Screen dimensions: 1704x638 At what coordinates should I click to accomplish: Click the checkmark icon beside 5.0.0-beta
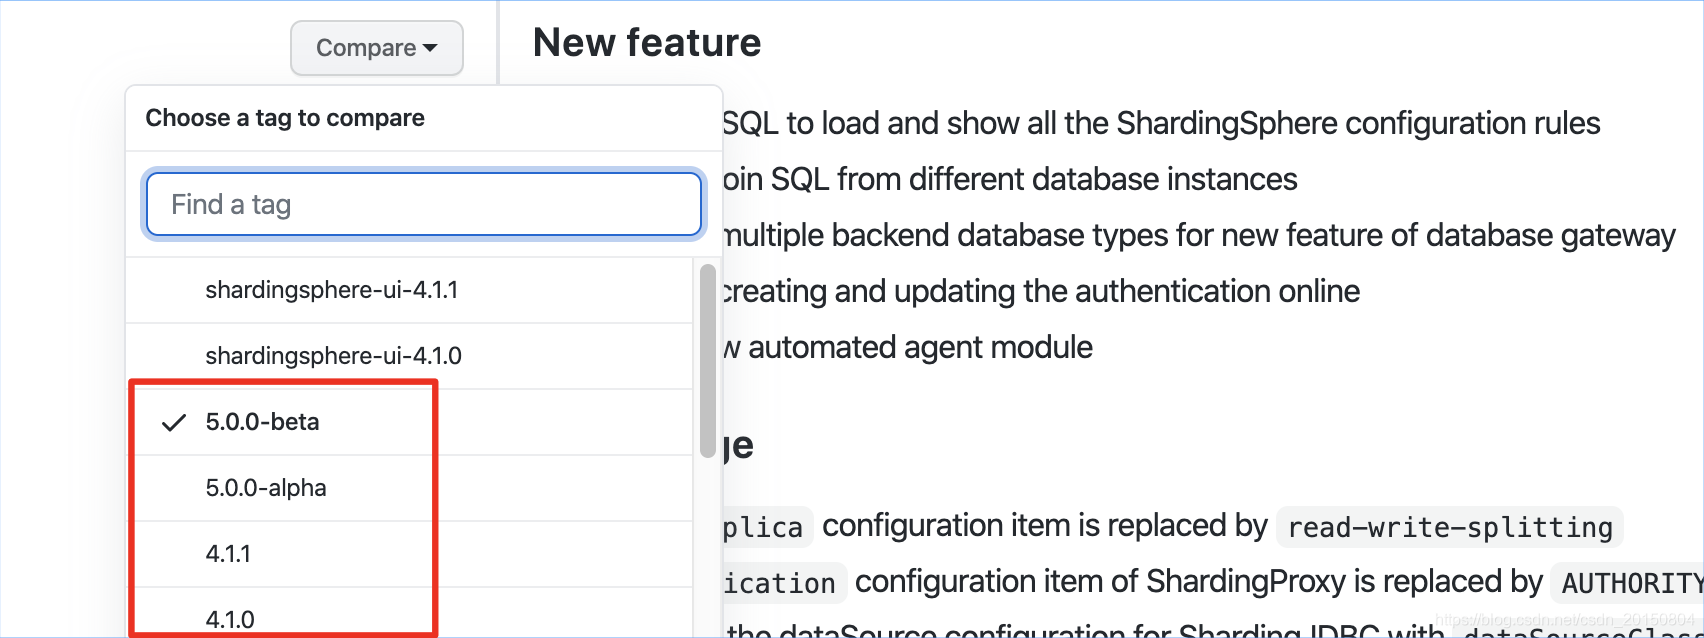[x=174, y=422]
